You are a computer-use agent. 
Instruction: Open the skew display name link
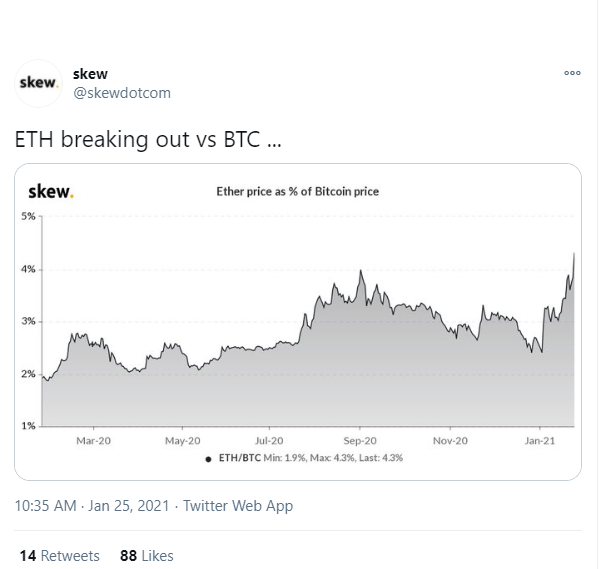pyautogui.click(x=90, y=74)
